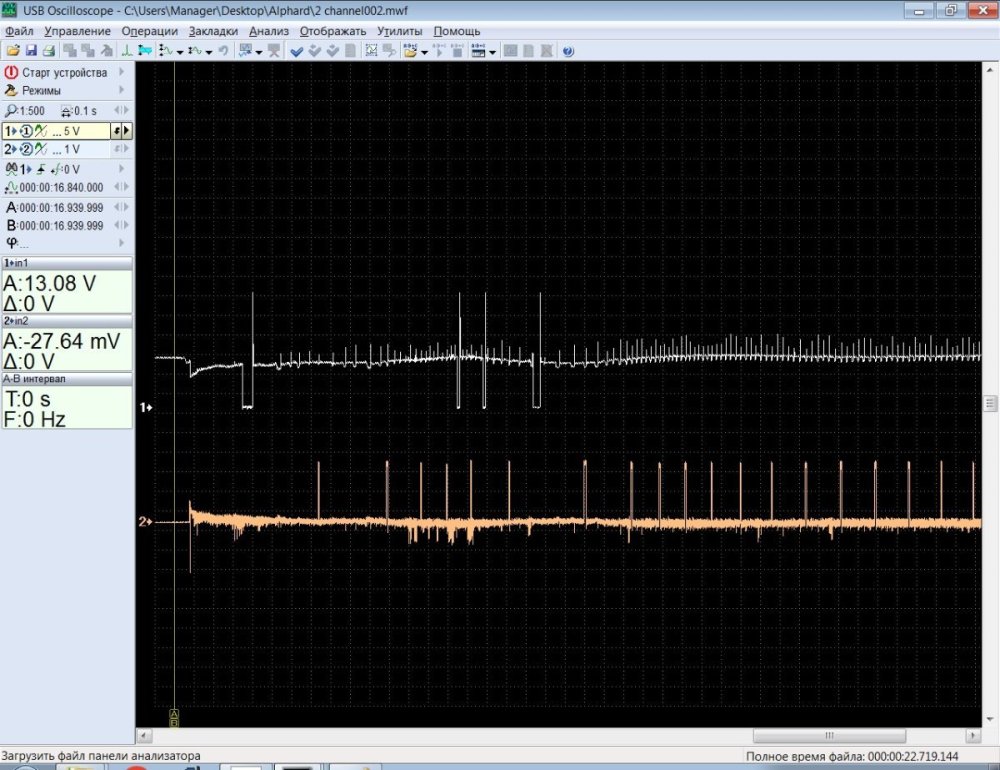Open the Закладки menu
The image size is (1000, 770).
point(213,31)
